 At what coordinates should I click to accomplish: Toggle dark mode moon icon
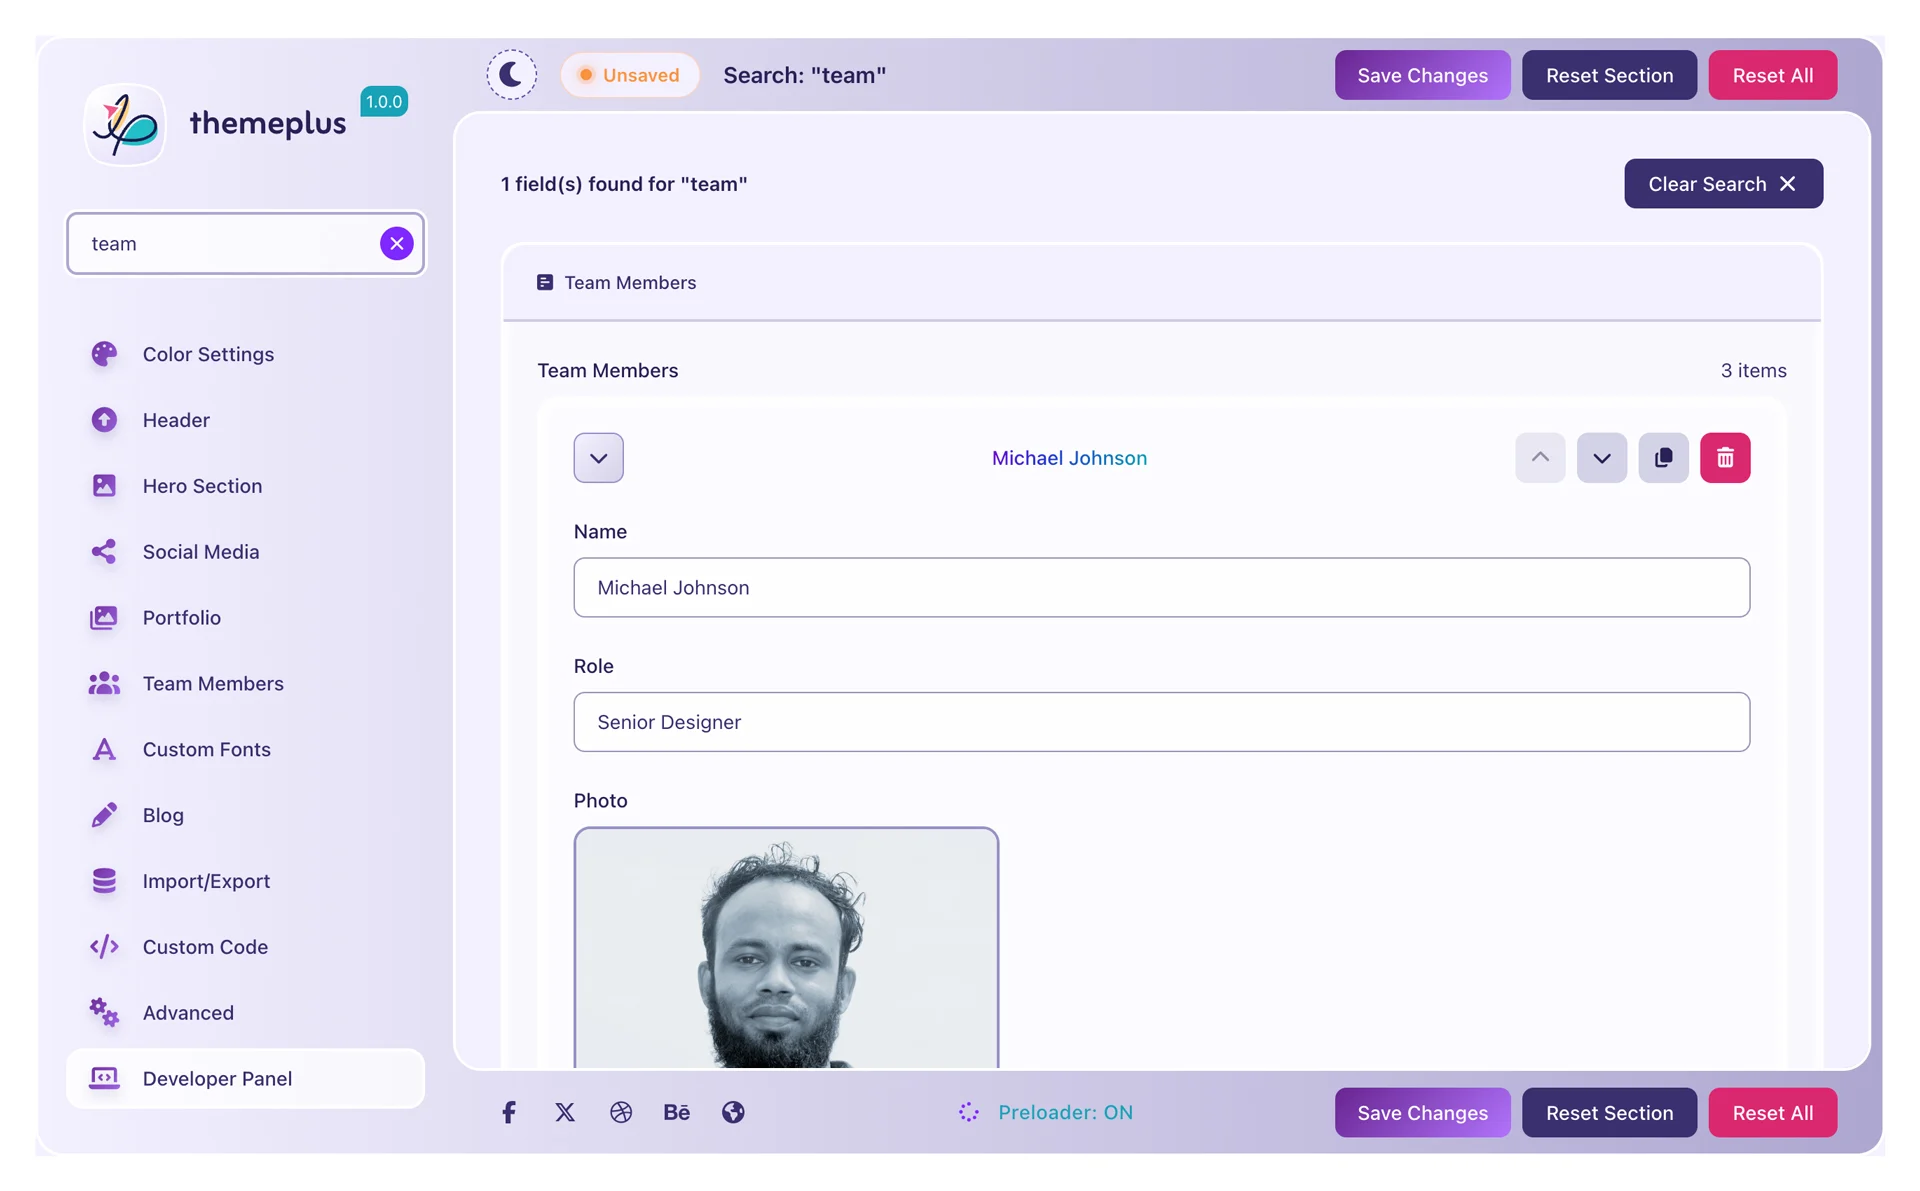coord(511,75)
